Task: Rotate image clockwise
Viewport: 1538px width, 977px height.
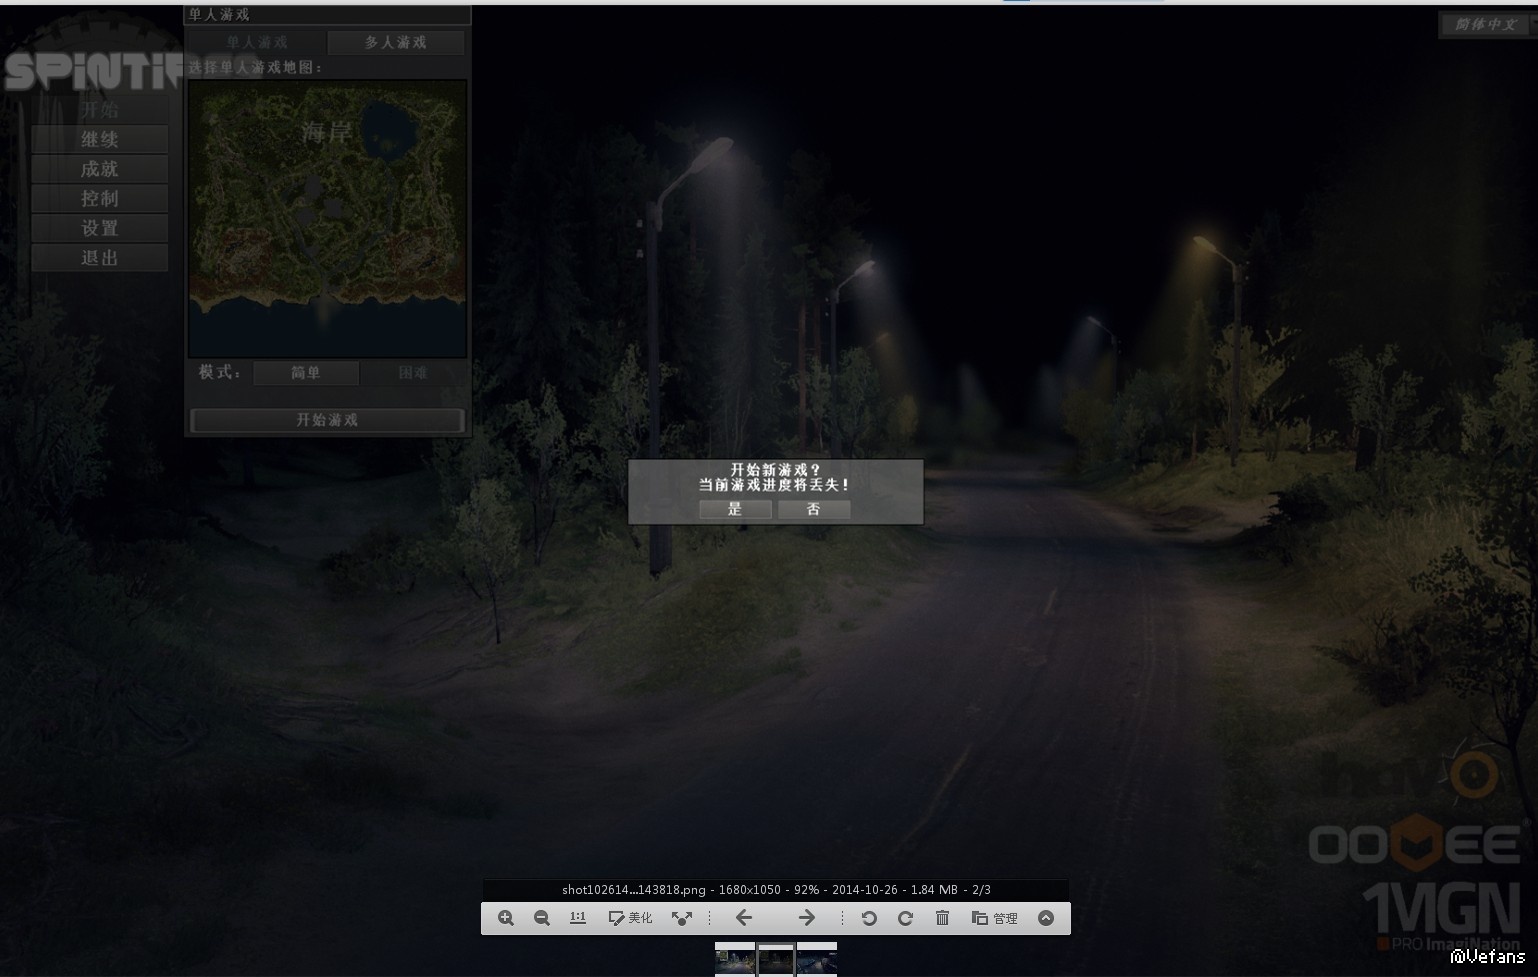Action: coord(905,918)
